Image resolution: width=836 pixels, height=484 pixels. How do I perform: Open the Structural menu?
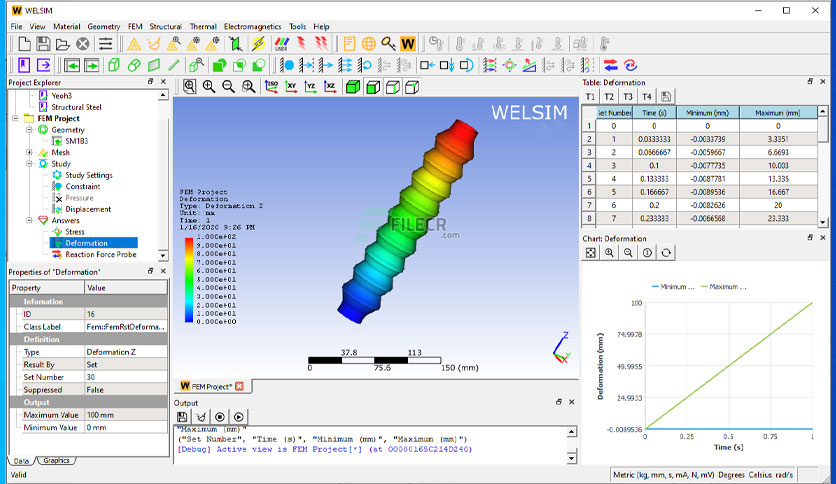click(x=165, y=26)
